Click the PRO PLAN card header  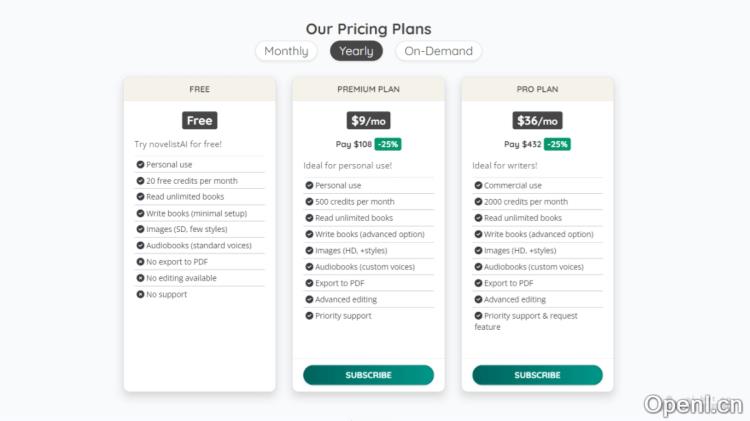click(537, 89)
